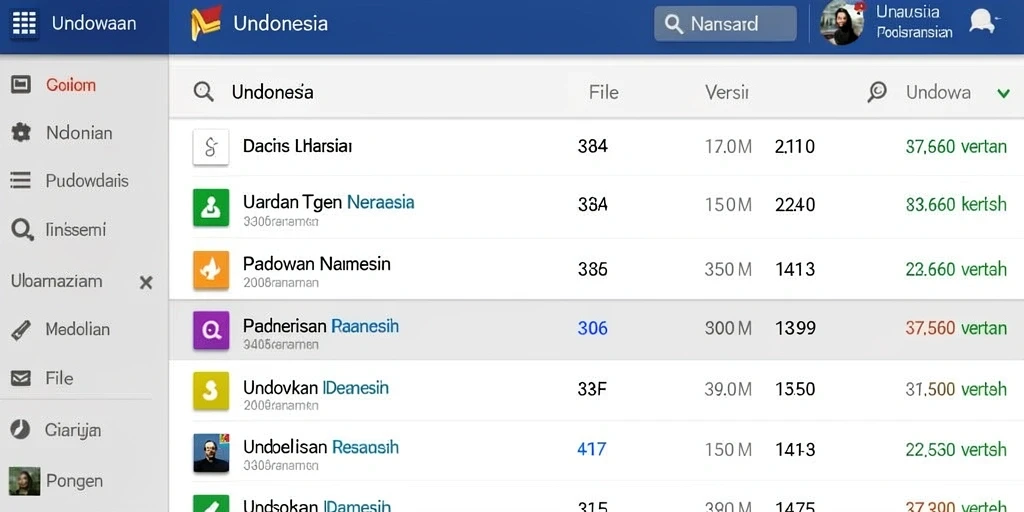The height and width of the screenshot is (512, 1024).
Task: Click the Dacits LHarsiai white app icon
Action: (211, 146)
